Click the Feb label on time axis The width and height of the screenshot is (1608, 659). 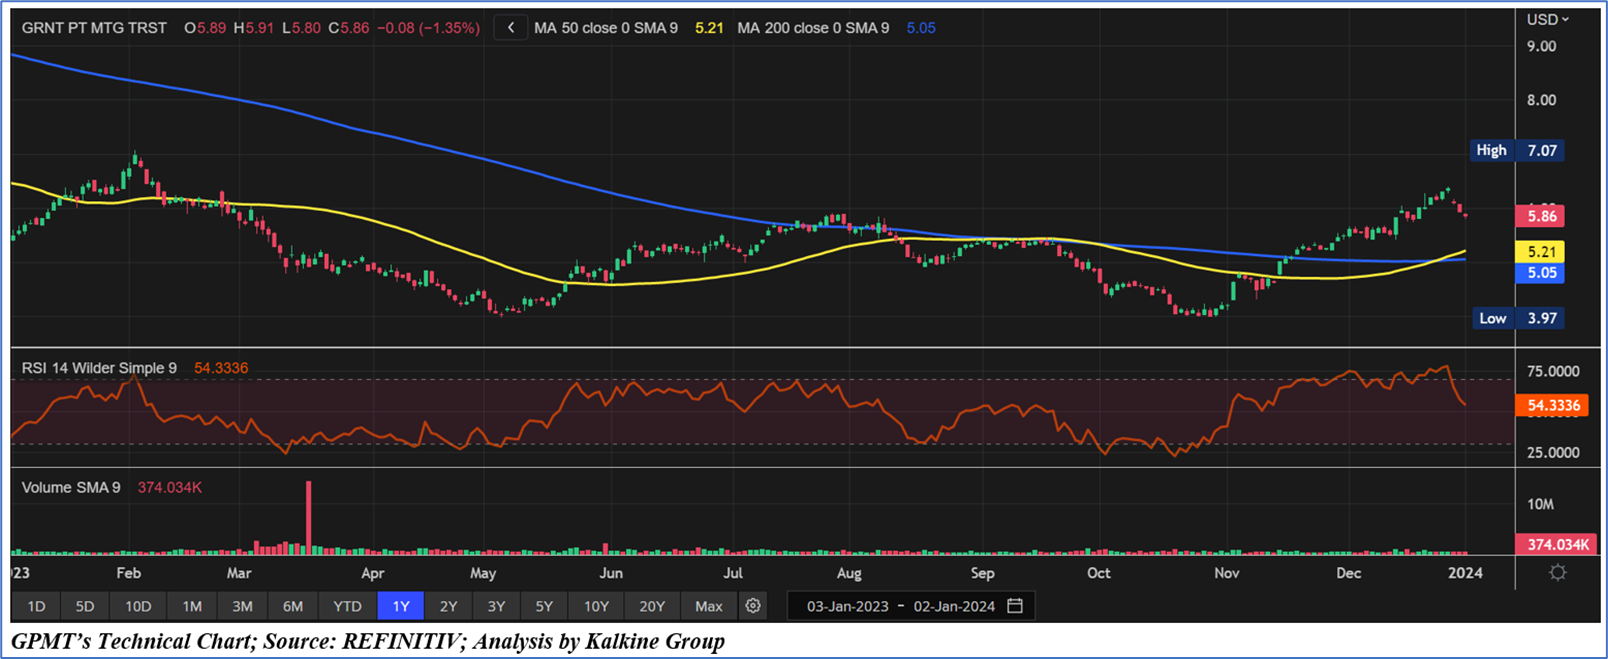pos(128,573)
